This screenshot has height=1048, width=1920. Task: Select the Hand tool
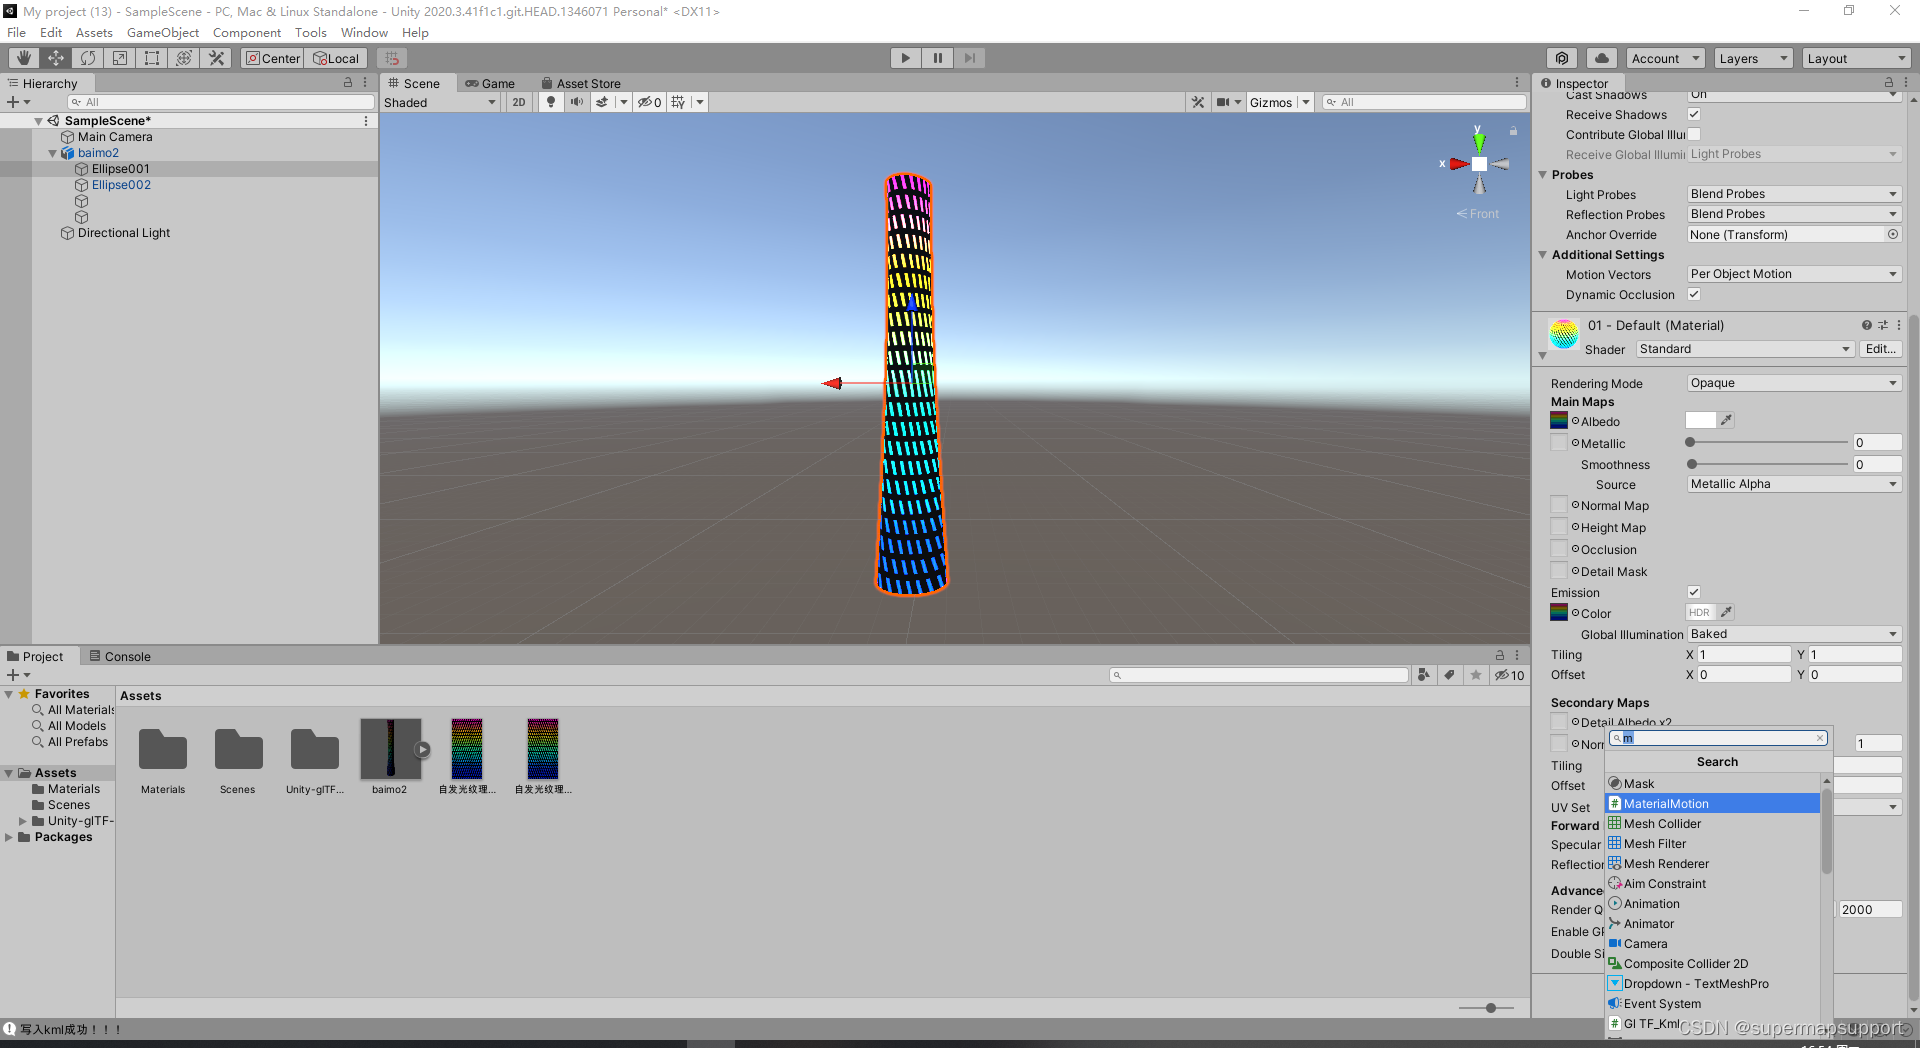24,58
